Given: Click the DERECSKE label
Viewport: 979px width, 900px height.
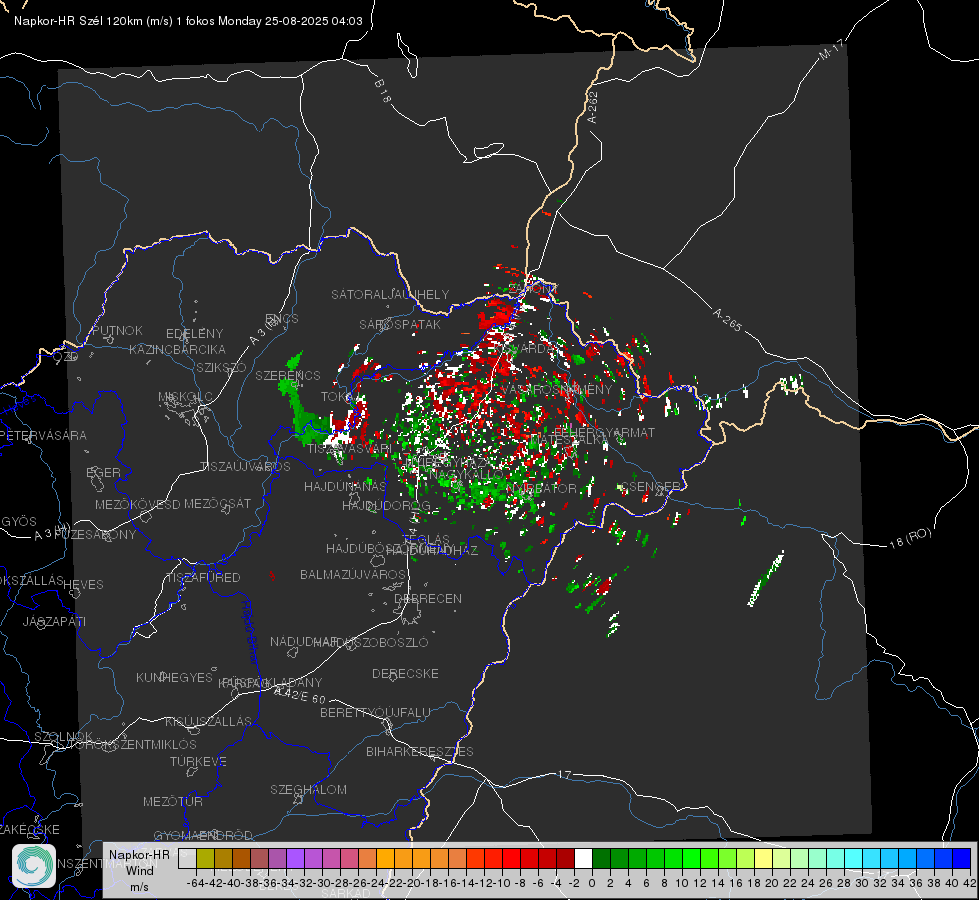Looking at the screenshot, I should (405, 673).
